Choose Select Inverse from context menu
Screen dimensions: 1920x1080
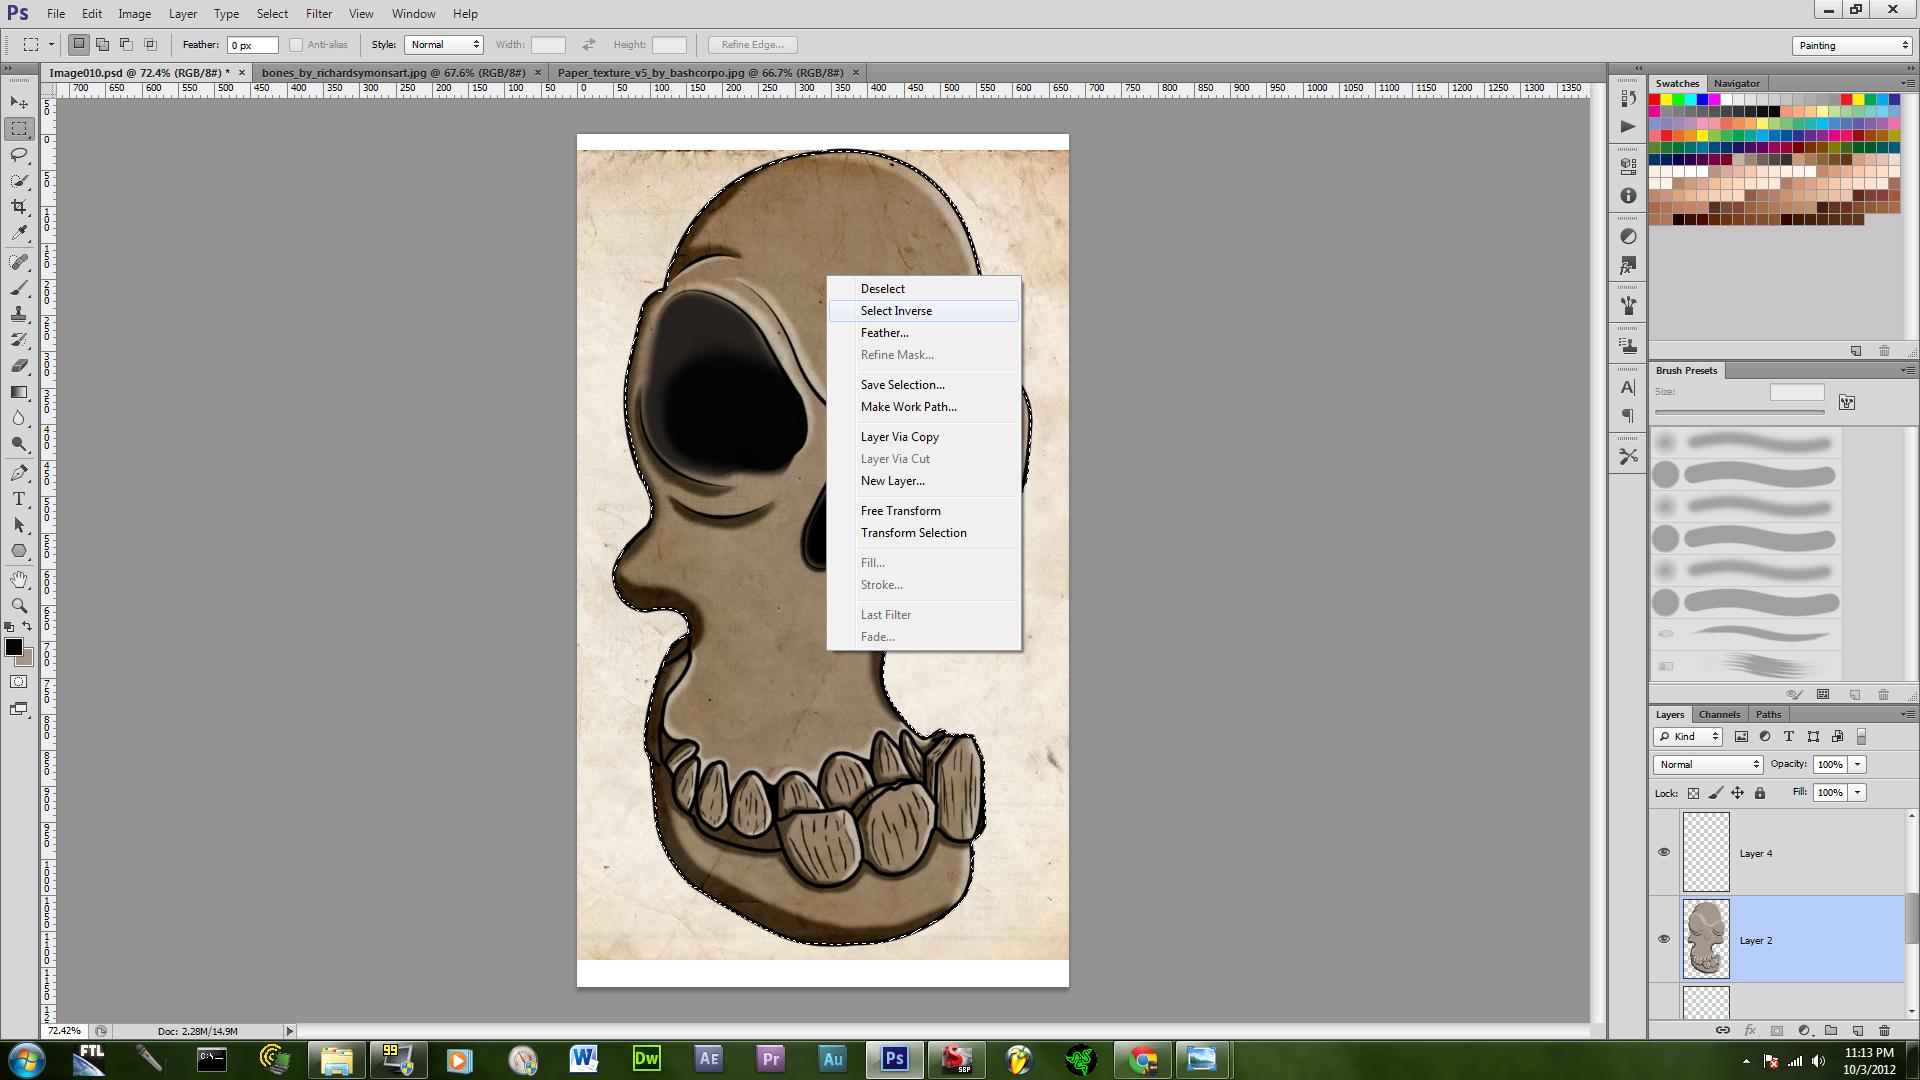896,311
